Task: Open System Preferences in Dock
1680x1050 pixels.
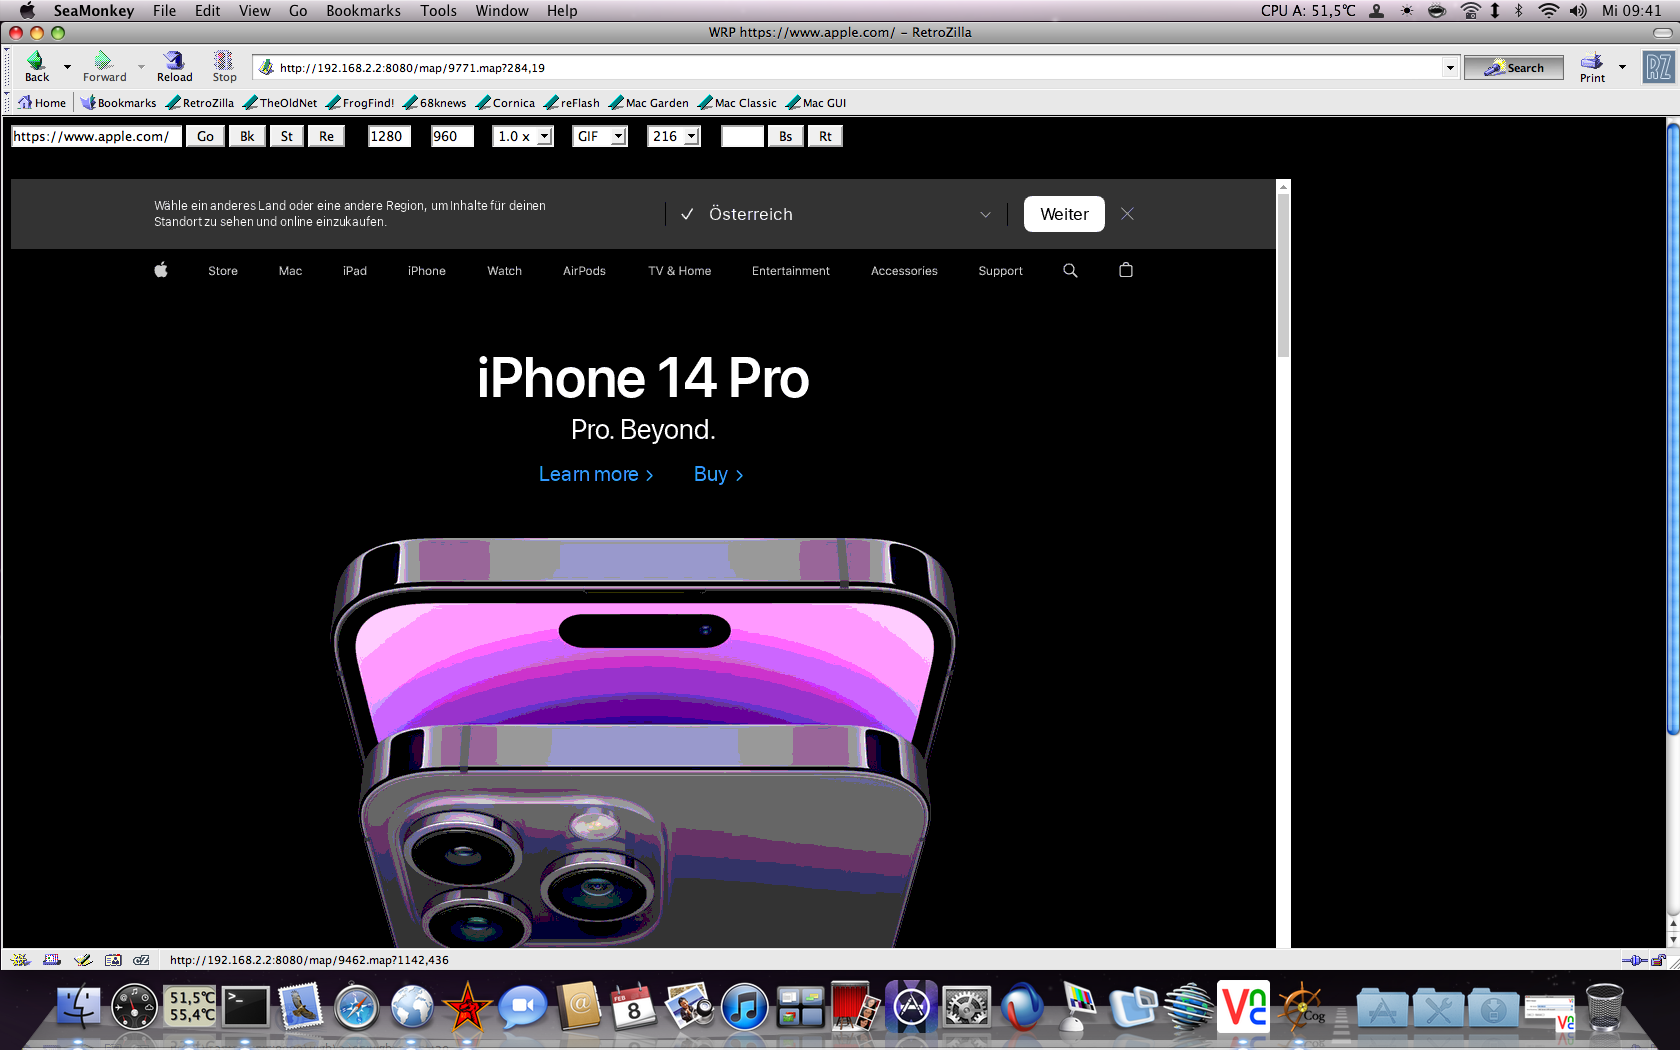Action: (967, 1006)
